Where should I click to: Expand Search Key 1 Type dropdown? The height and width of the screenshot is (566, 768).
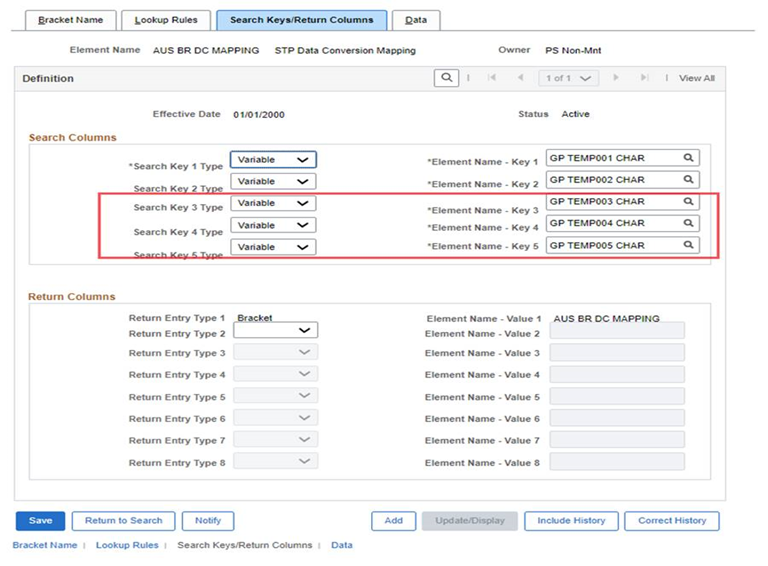[273, 160]
